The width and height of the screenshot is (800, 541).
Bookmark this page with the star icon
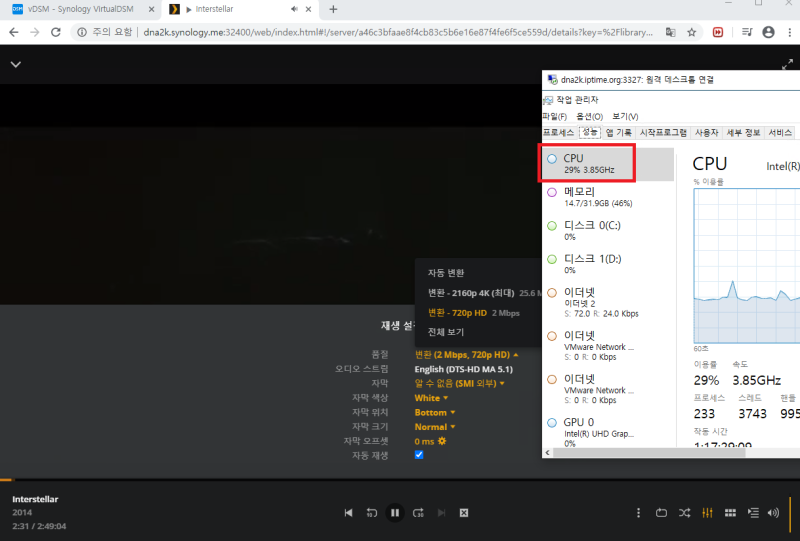tap(691, 32)
